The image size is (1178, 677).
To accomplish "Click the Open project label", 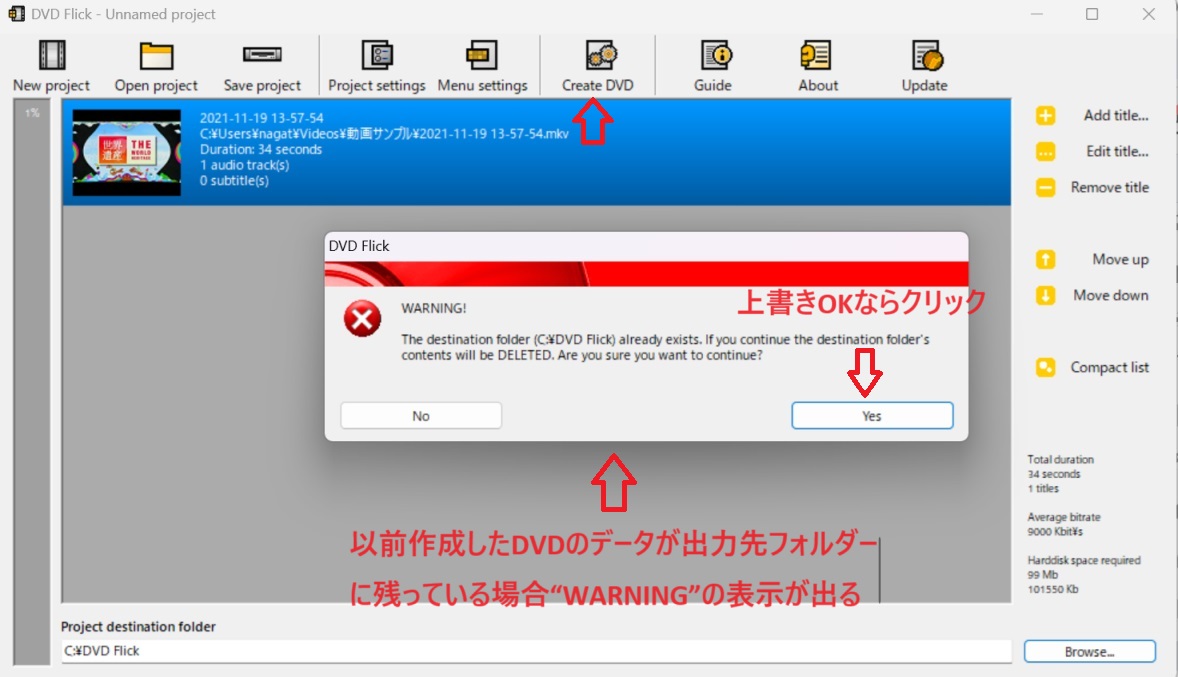I will pos(156,86).
